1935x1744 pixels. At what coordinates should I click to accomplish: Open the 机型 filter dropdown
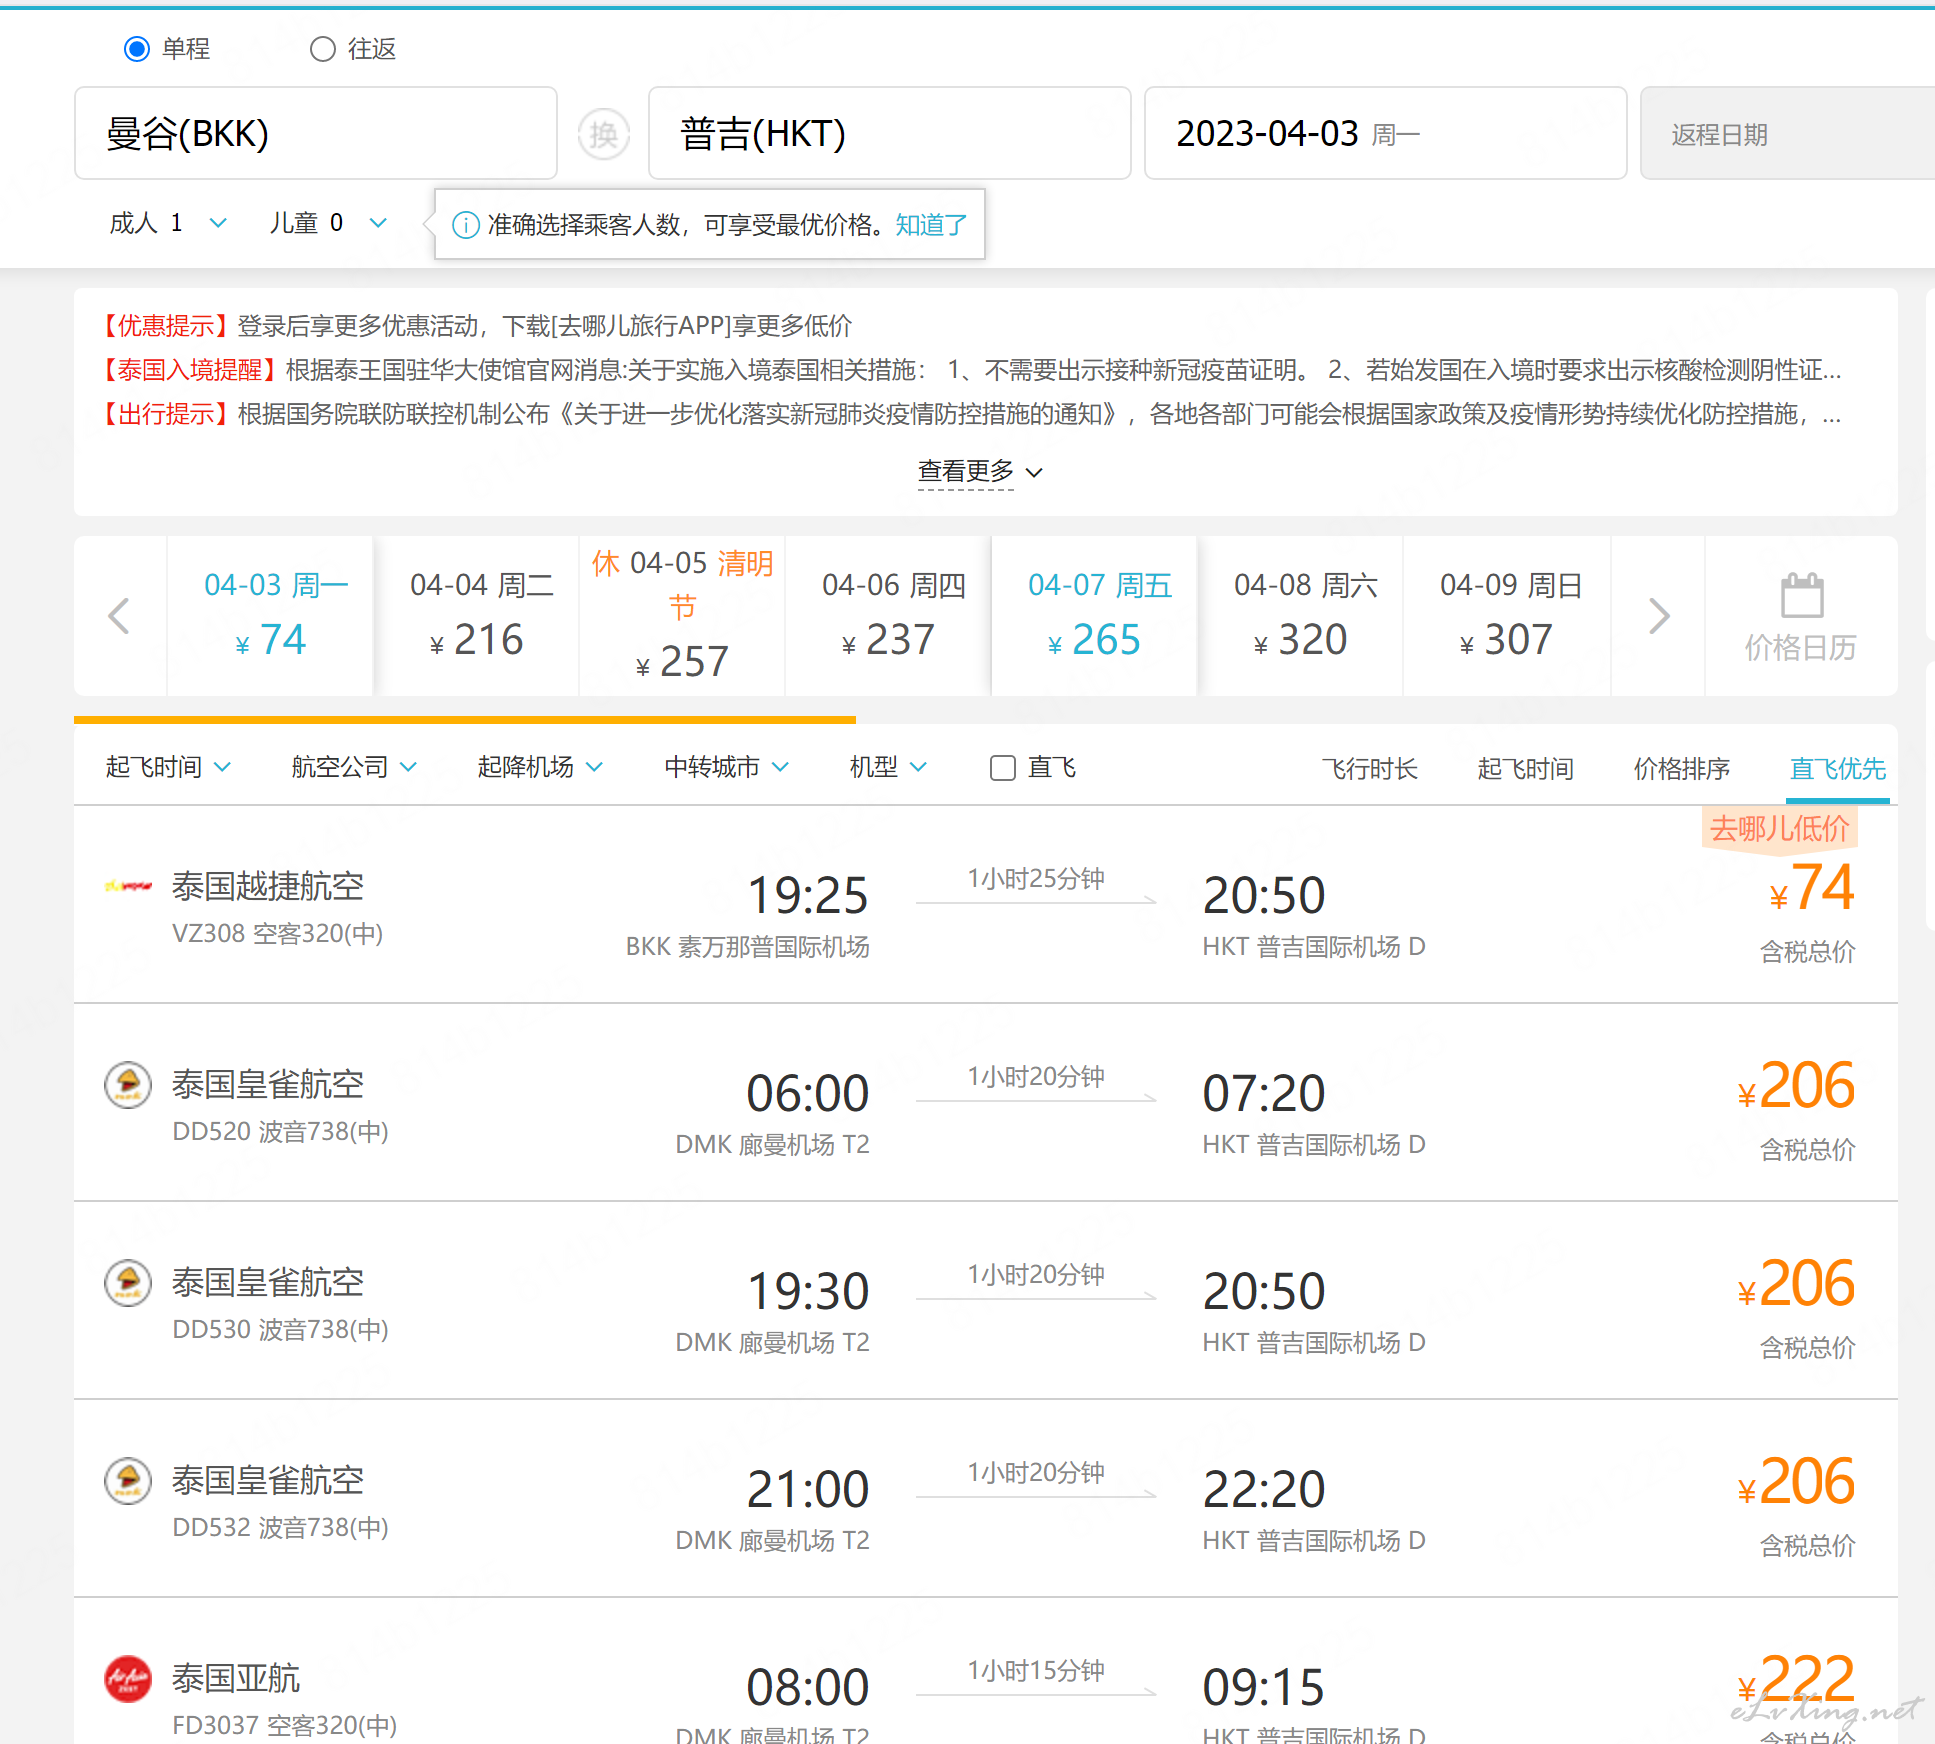(x=889, y=767)
